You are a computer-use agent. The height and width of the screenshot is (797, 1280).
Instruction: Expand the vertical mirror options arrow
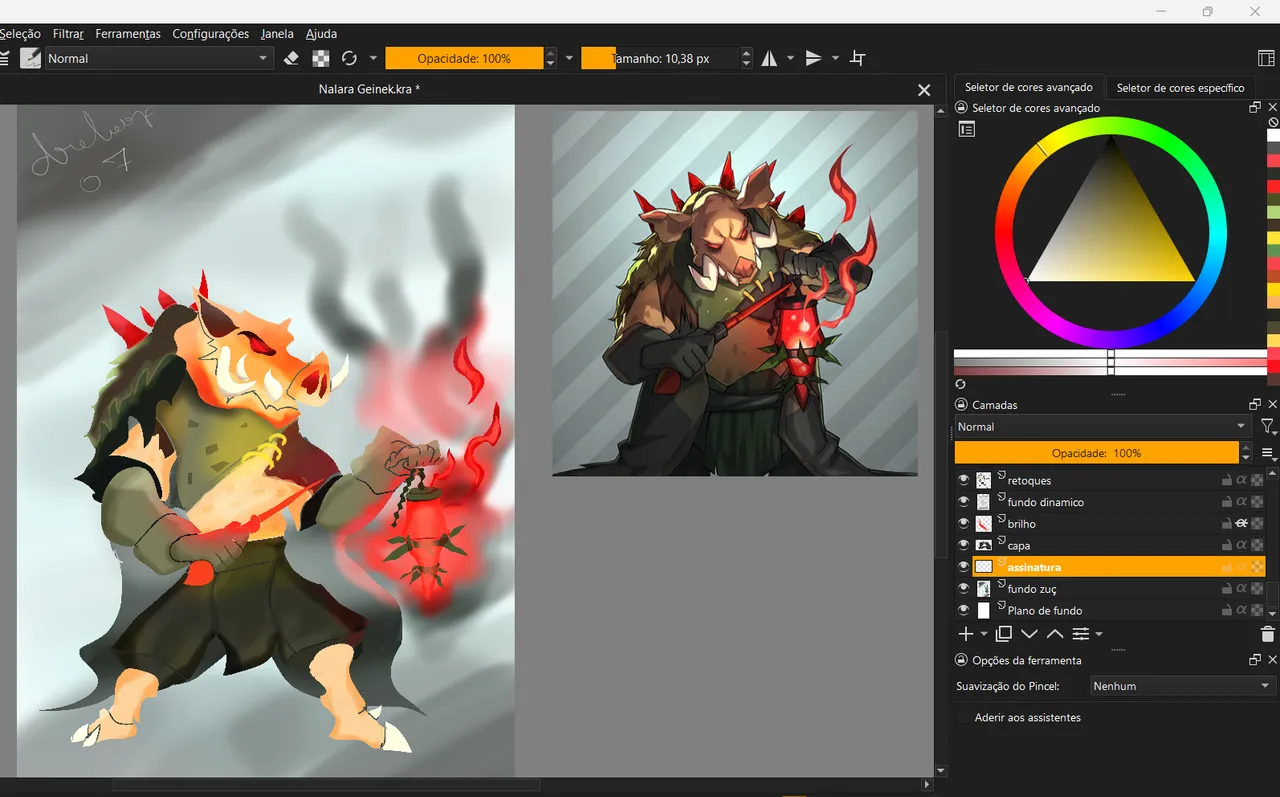point(835,59)
